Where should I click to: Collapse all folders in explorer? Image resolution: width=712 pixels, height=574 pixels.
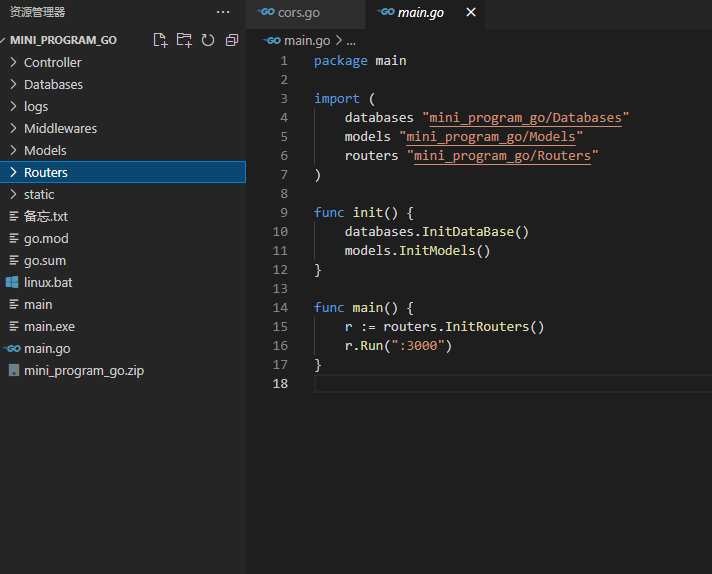tap(232, 40)
